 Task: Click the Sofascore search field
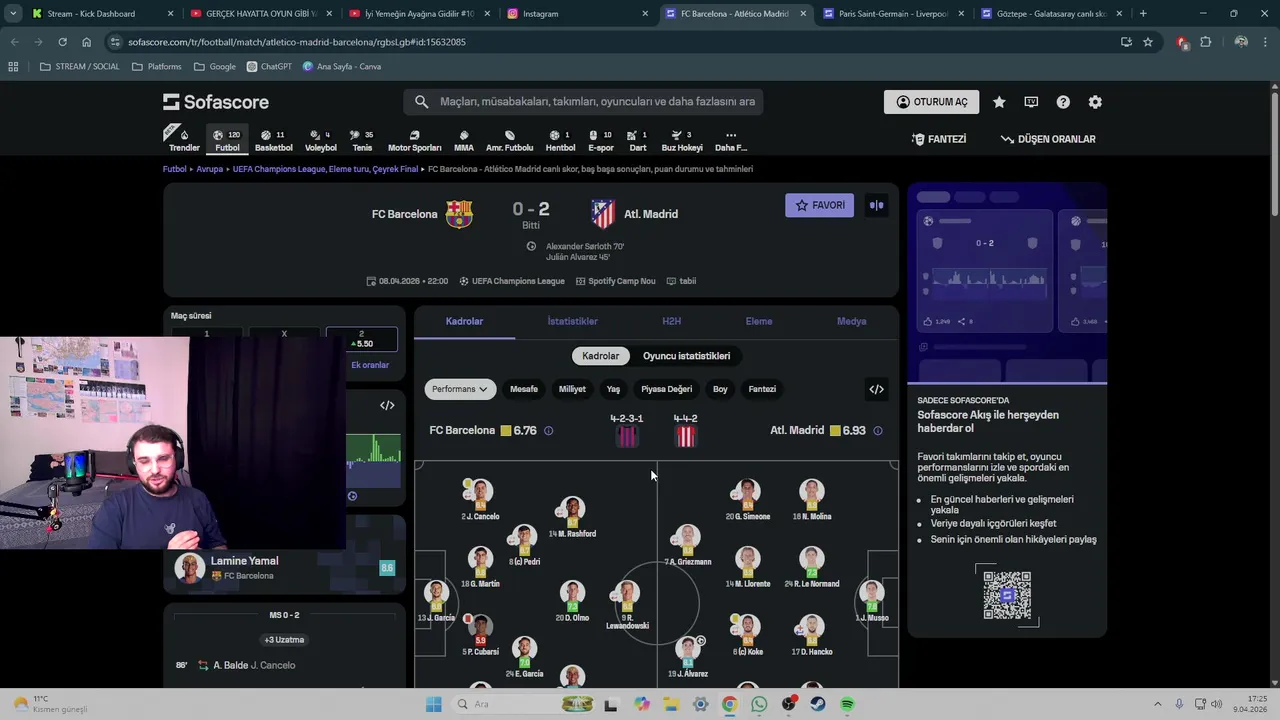[584, 102]
